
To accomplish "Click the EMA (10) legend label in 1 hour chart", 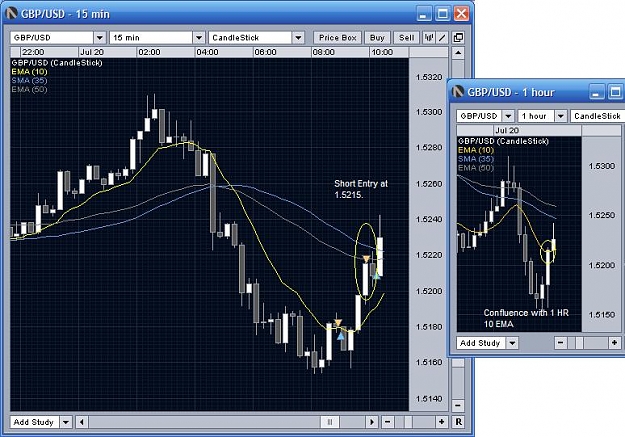I will coord(476,150).
